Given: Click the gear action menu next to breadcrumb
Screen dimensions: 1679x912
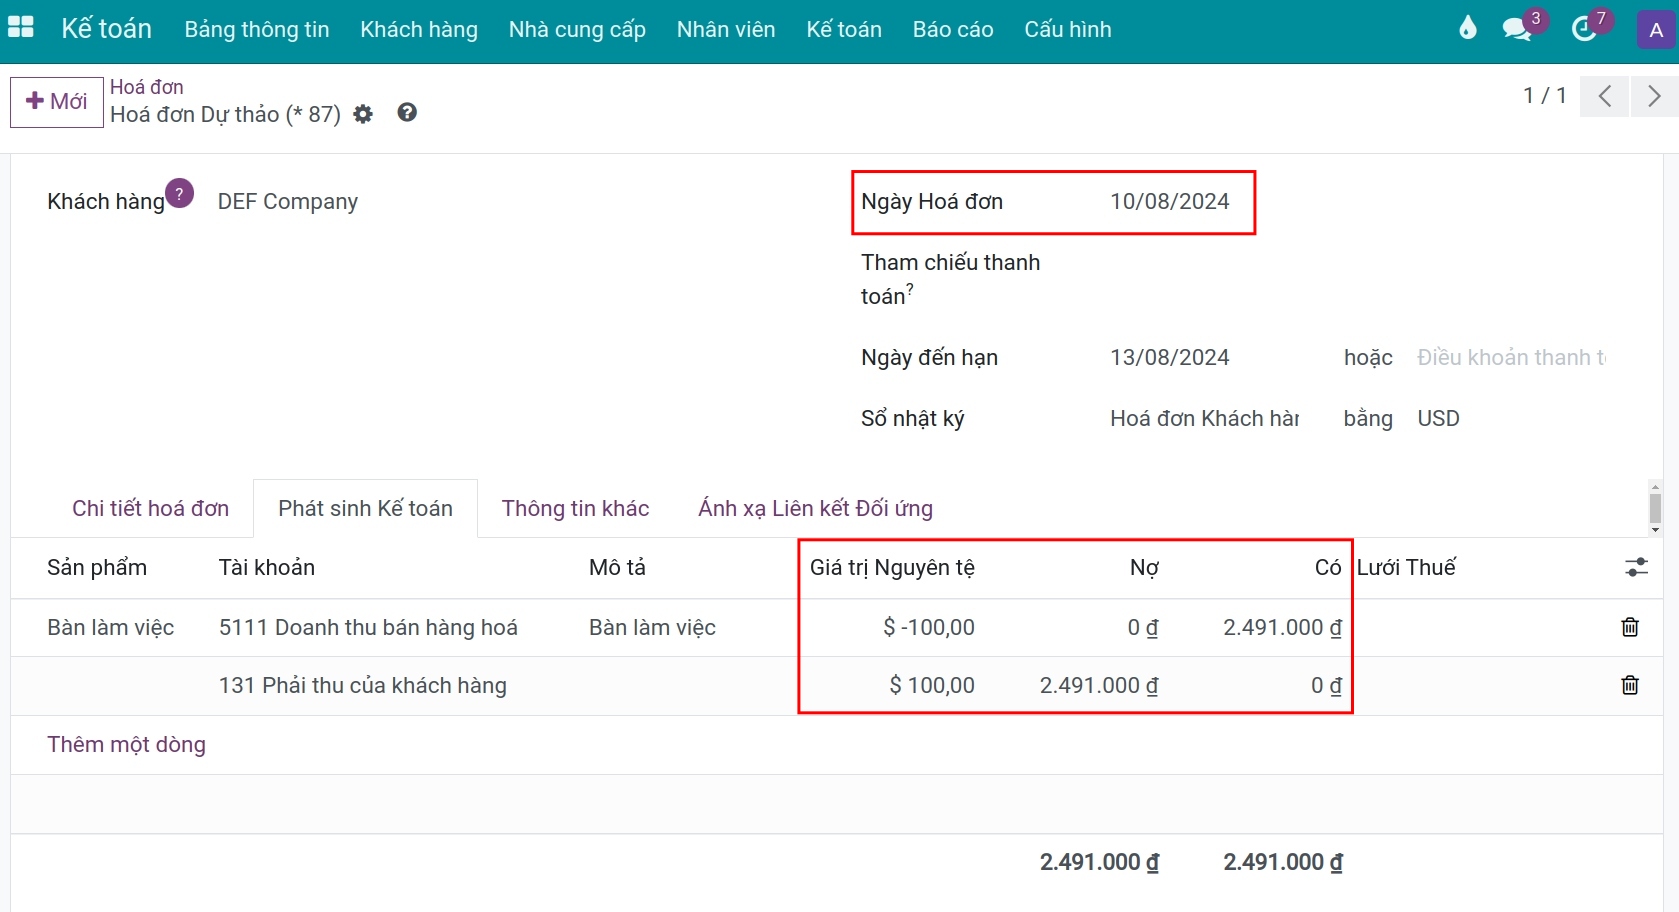Looking at the screenshot, I should pos(362,113).
